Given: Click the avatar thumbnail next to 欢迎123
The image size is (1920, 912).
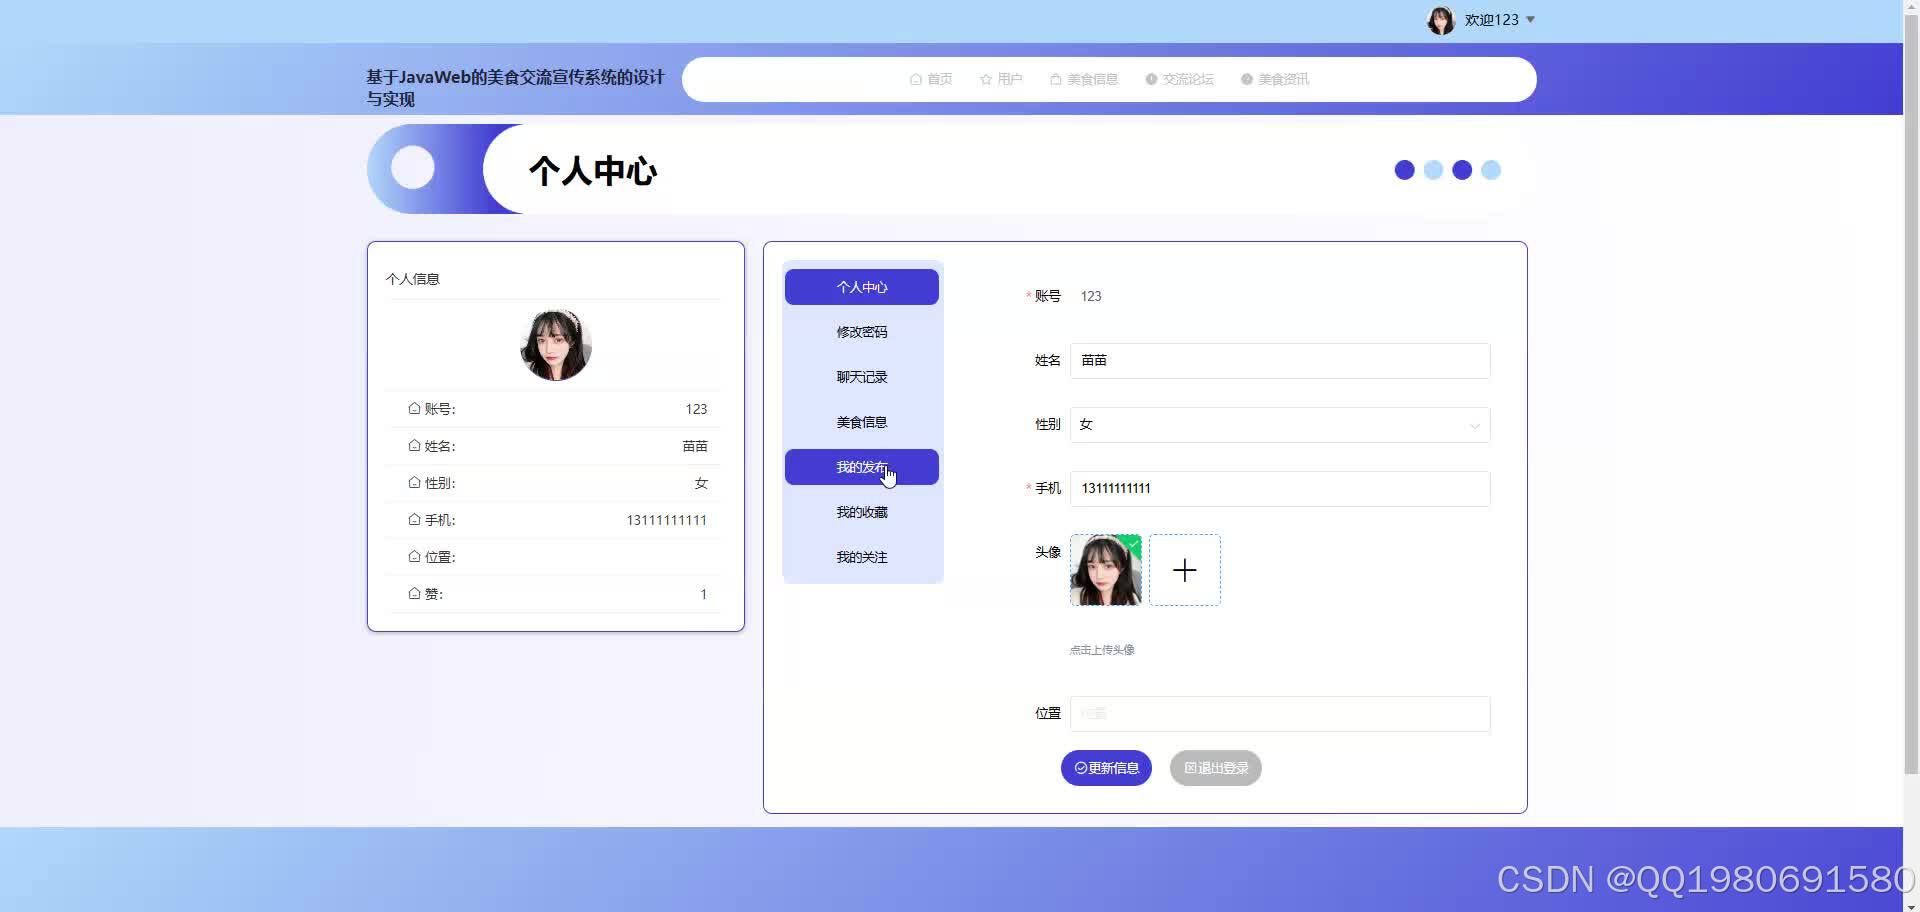Looking at the screenshot, I should point(1441,19).
